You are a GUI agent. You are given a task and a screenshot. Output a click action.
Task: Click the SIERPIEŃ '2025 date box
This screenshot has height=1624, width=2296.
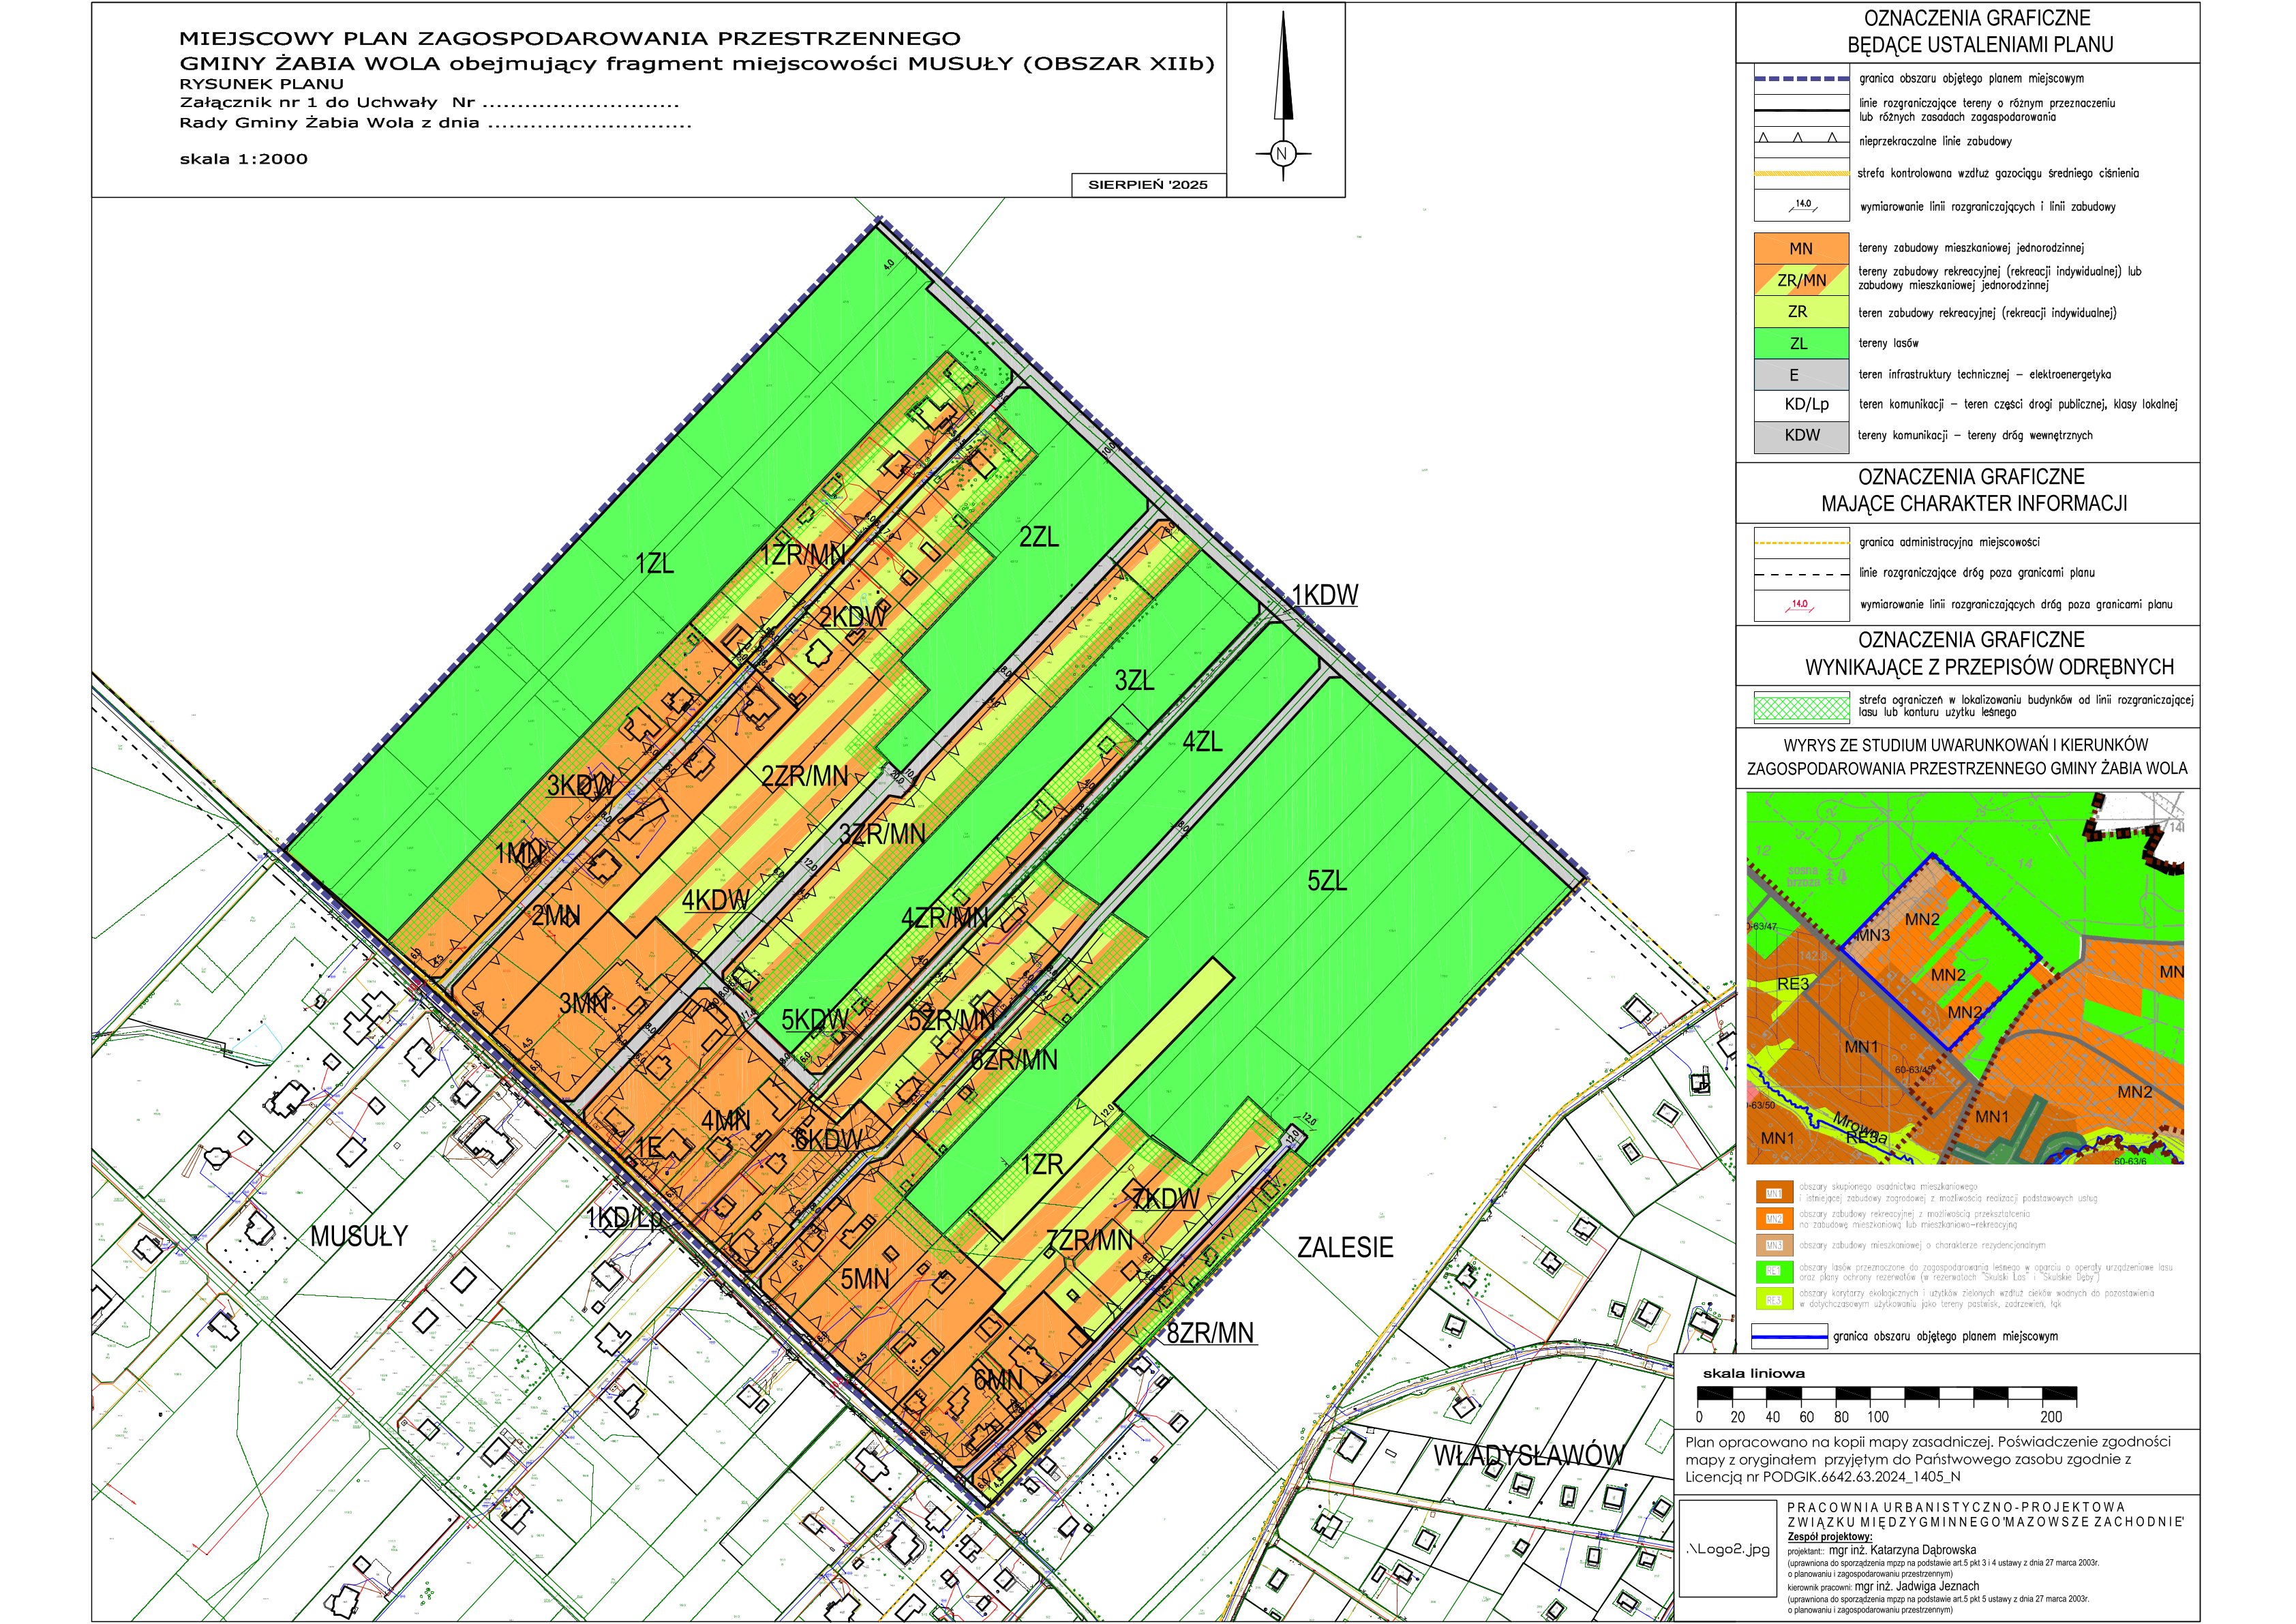(1148, 184)
